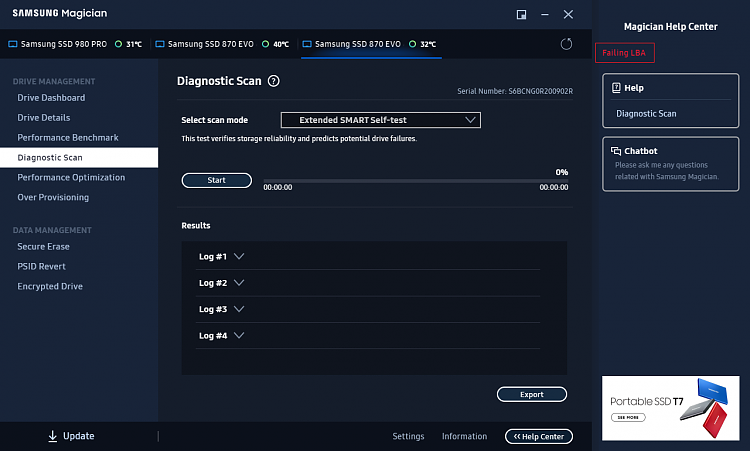Open Settings from bottom bar

[x=408, y=436]
